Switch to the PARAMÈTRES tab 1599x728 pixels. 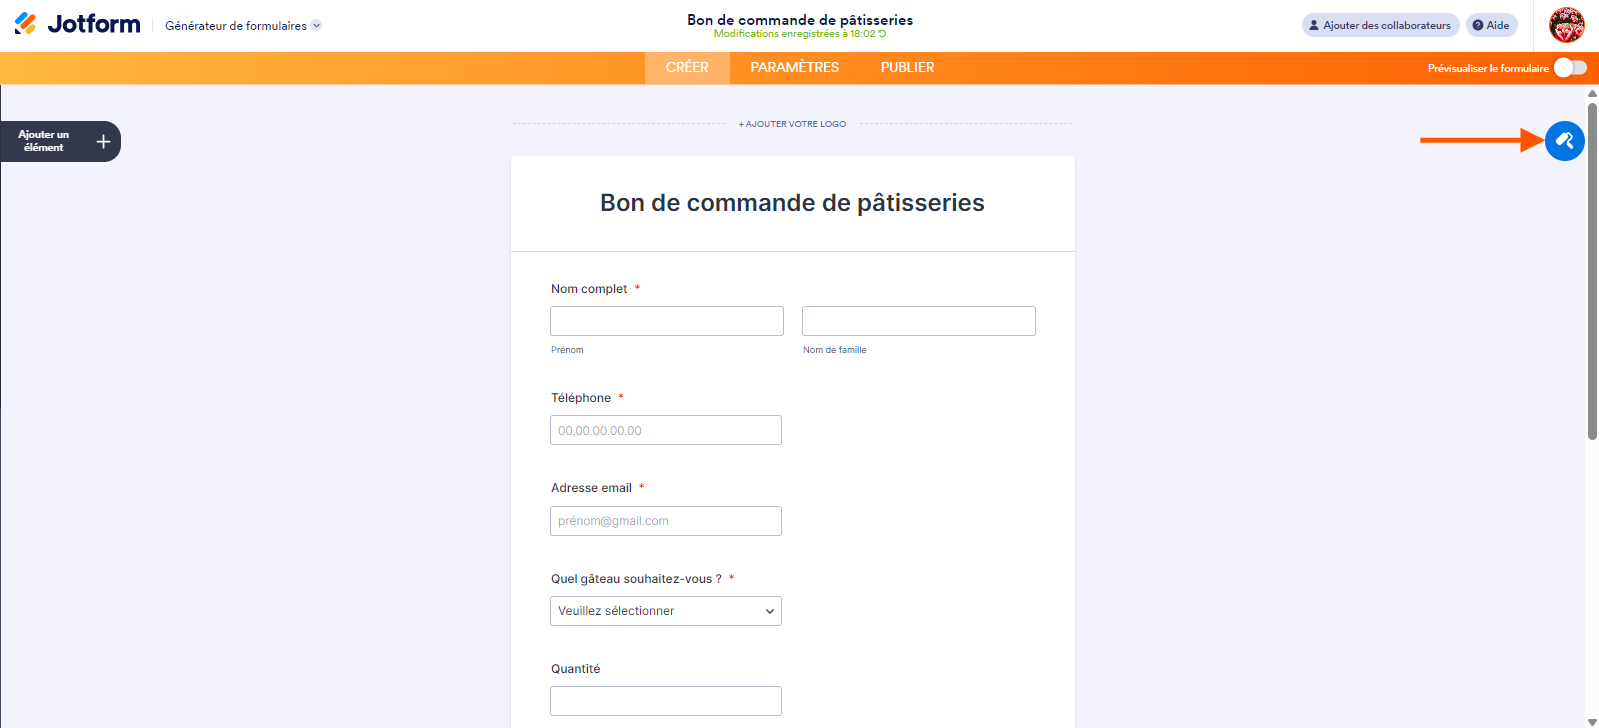(794, 68)
